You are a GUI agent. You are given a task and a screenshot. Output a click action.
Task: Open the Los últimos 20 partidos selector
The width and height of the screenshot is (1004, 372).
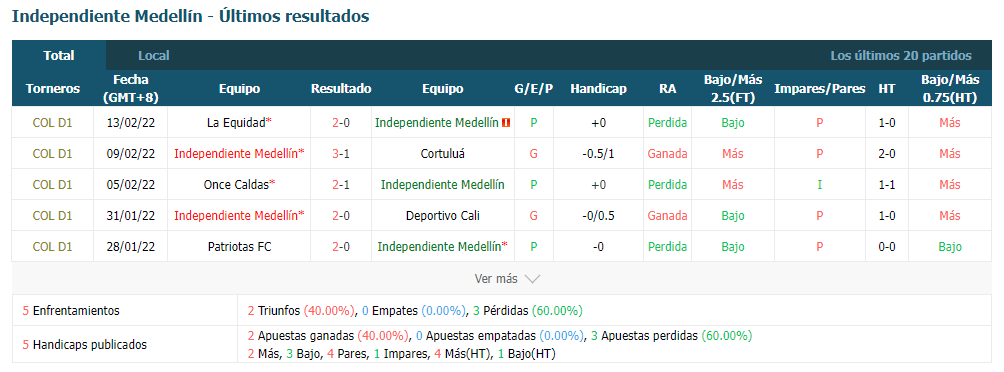901,56
